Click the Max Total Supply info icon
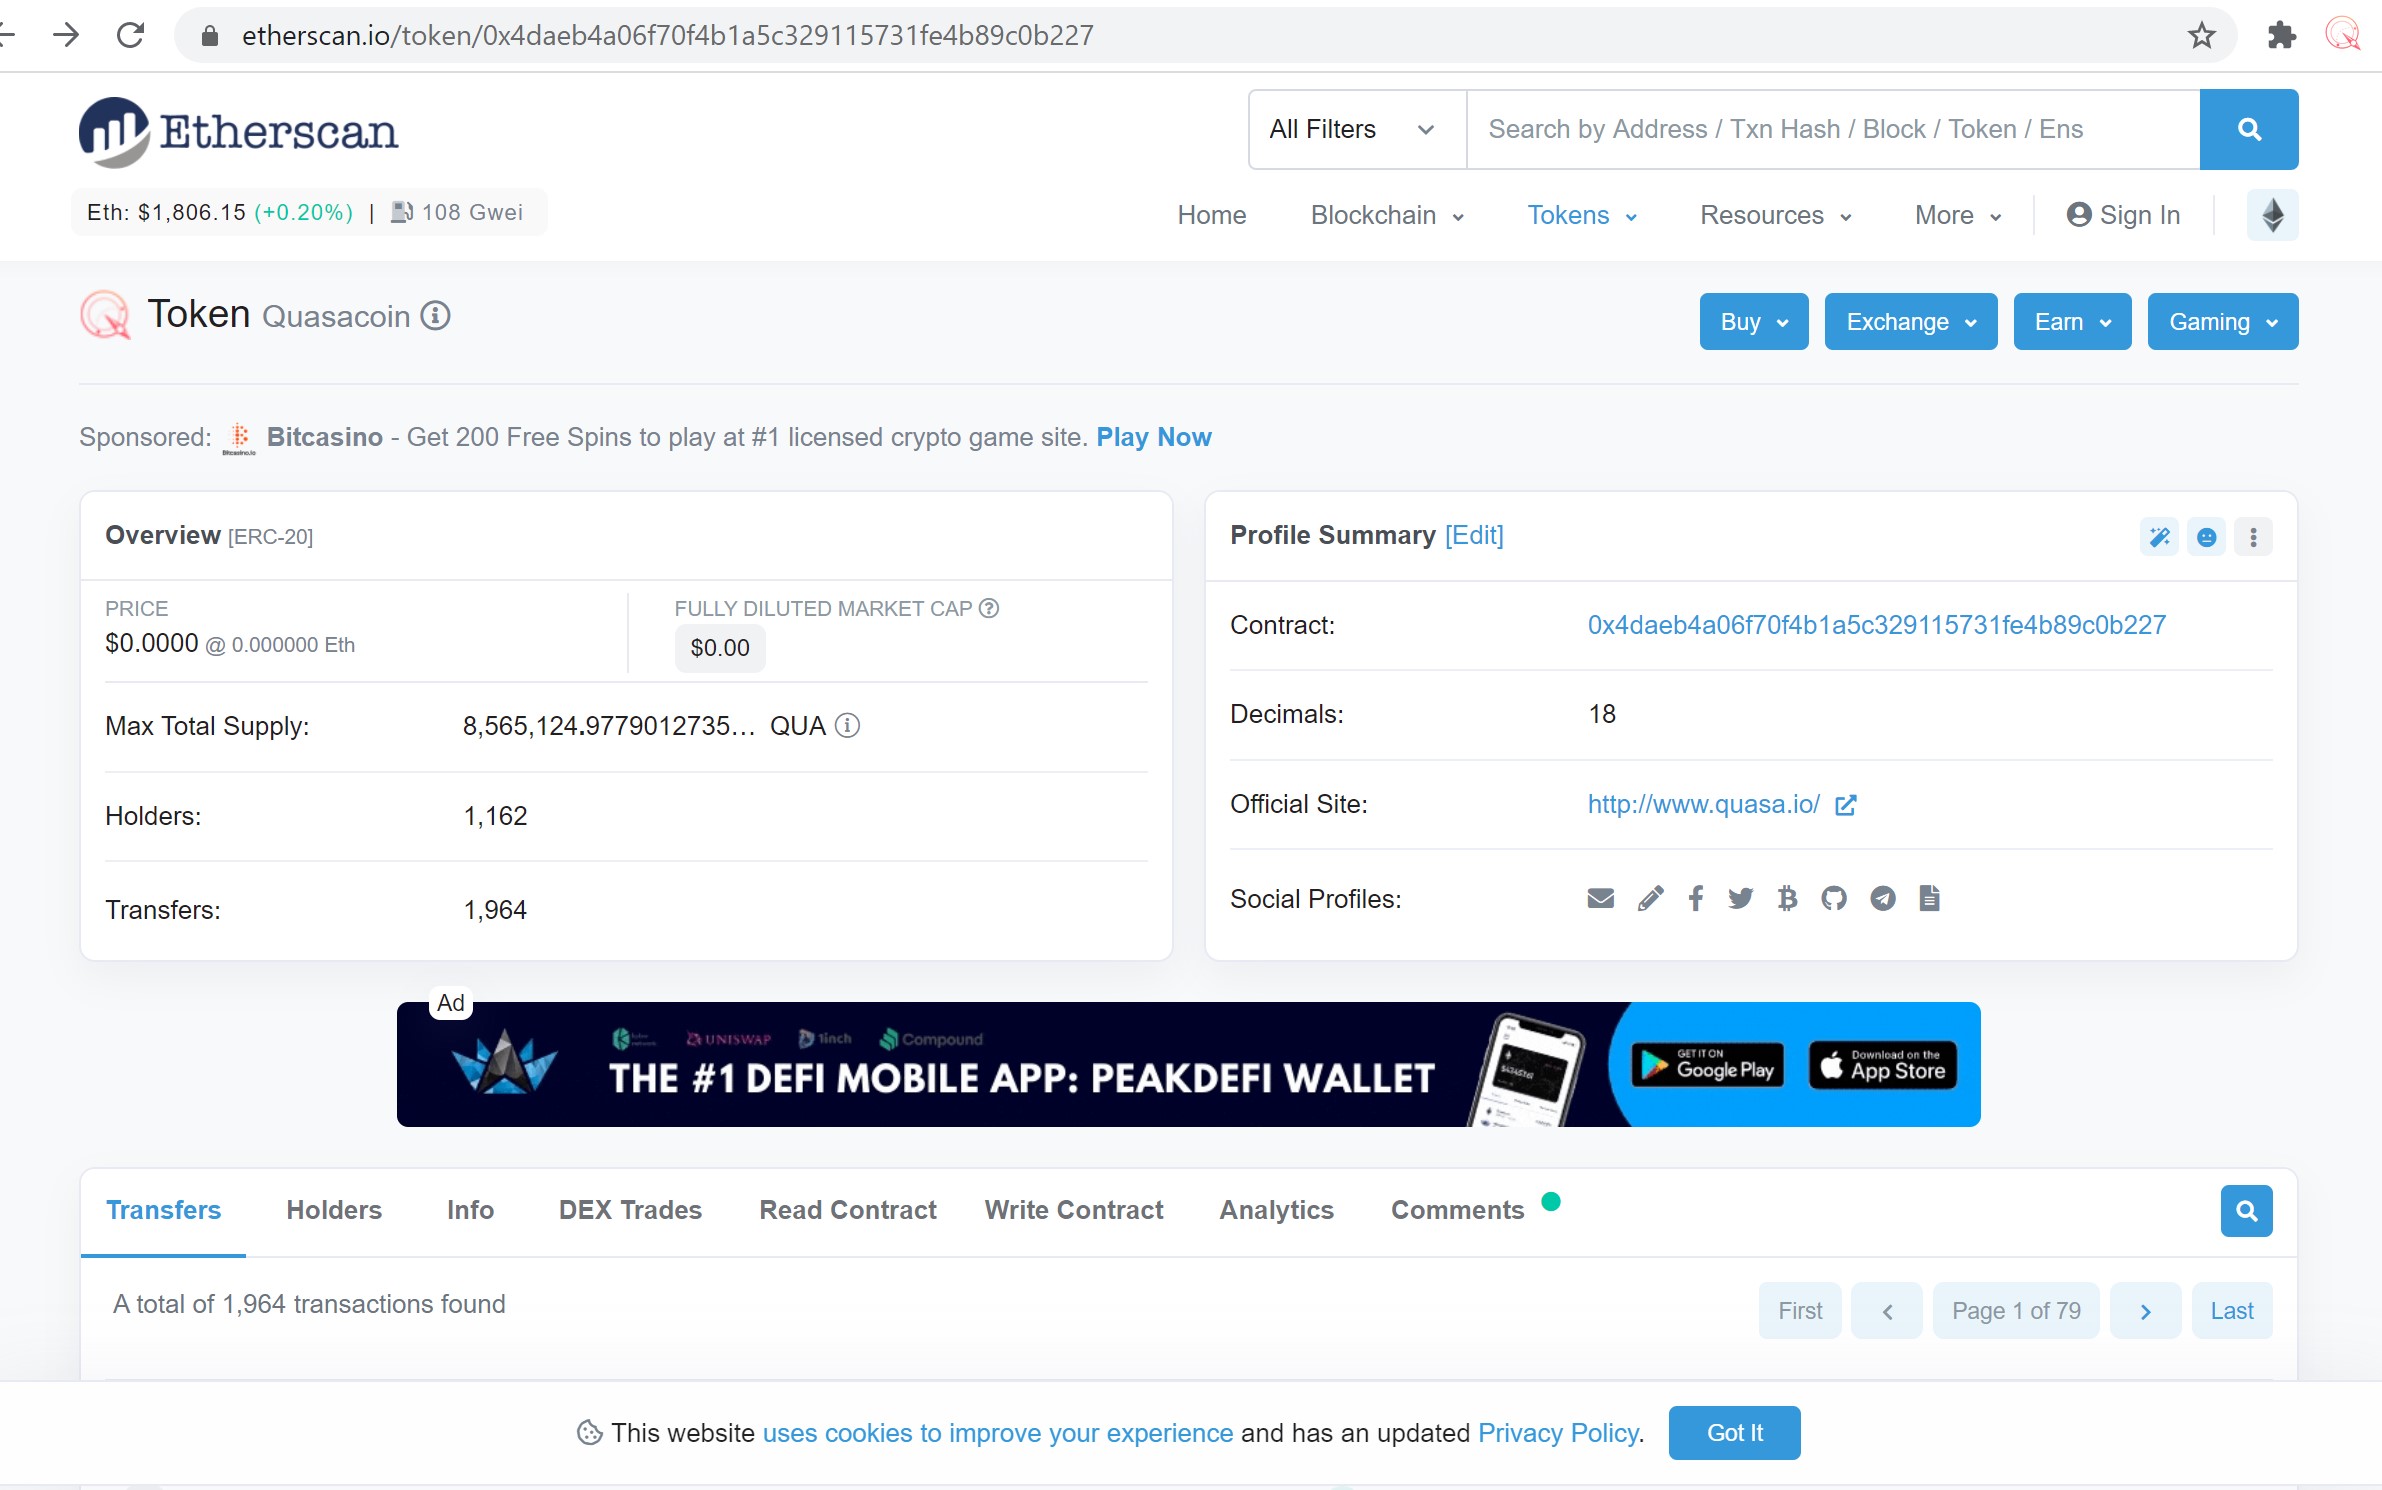2382x1490 pixels. pos(847,725)
